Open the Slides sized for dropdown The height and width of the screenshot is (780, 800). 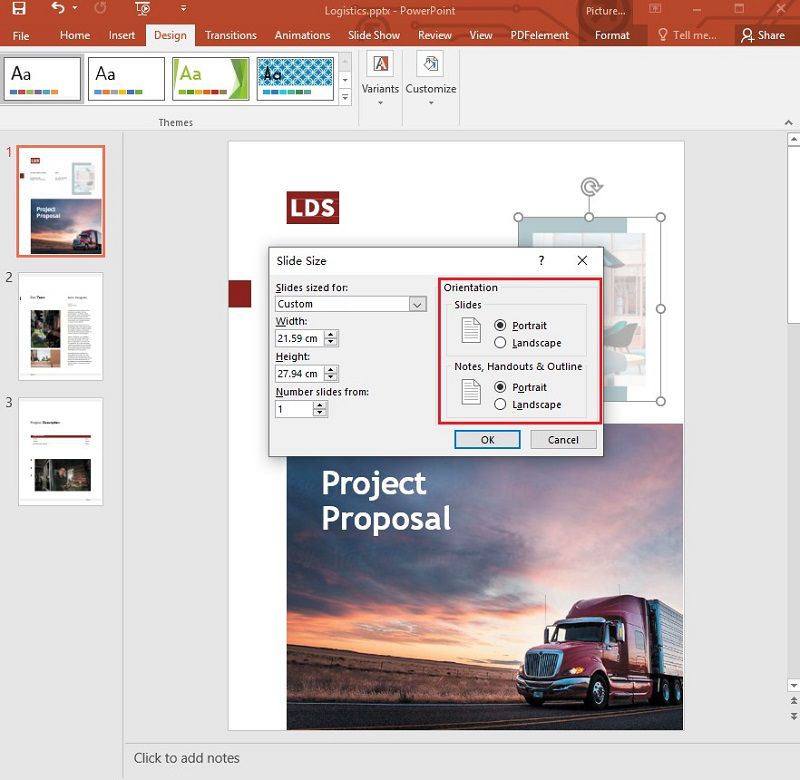coord(419,303)
